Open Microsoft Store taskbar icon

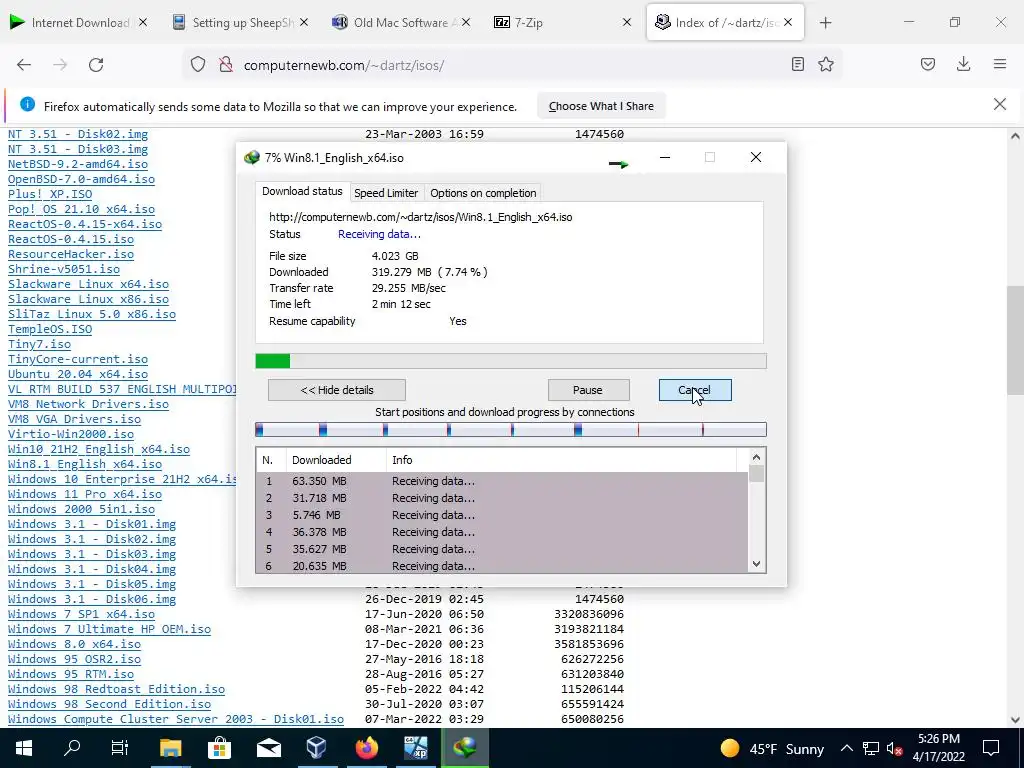pos(219,748)
